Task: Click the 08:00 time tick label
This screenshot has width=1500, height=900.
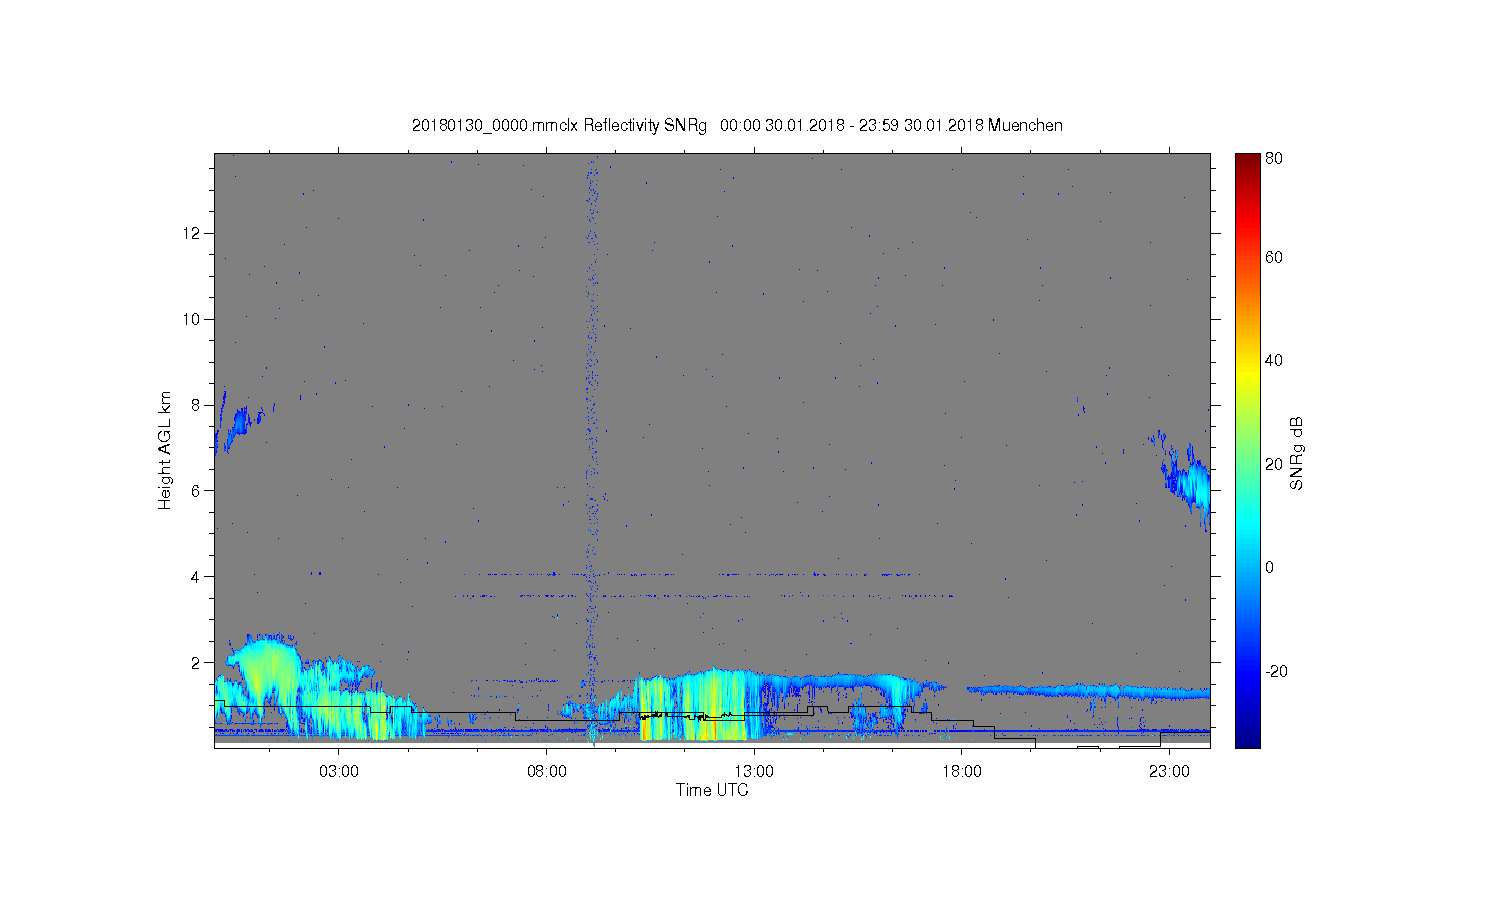Action: tap(547, 772)
